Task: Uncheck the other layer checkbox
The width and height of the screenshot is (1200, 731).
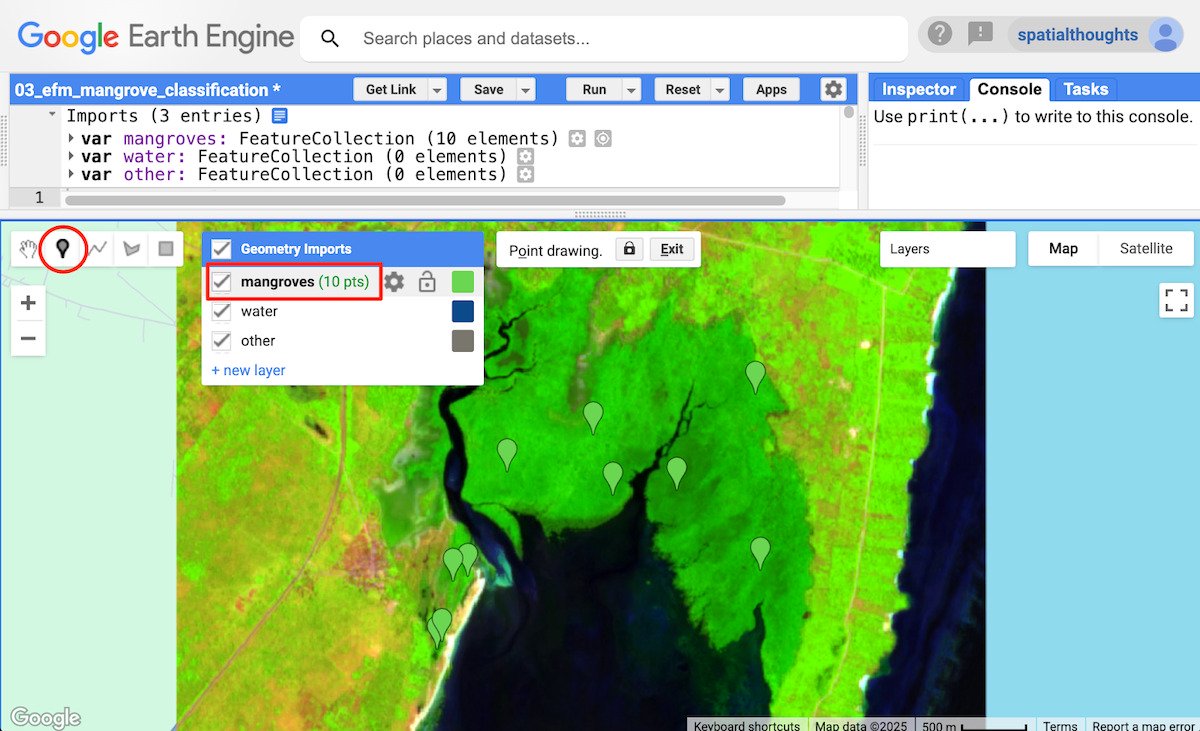Action: click(x=222, y=340)
